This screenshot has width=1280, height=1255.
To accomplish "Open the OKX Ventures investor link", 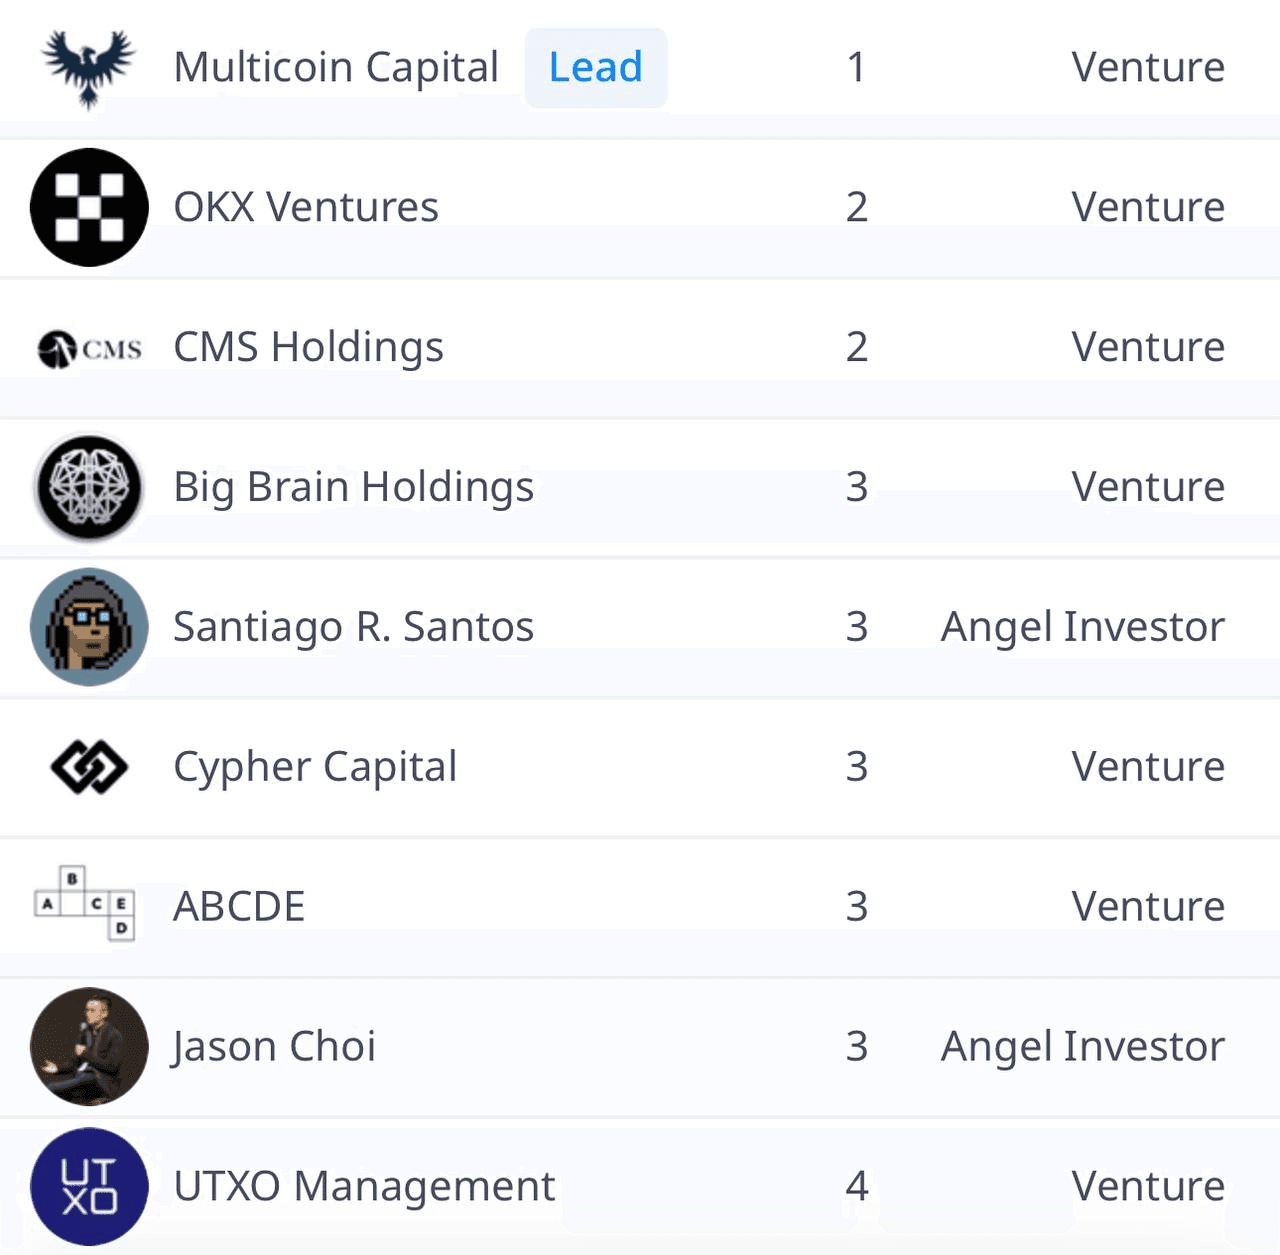I will click(x=306, y=207).
